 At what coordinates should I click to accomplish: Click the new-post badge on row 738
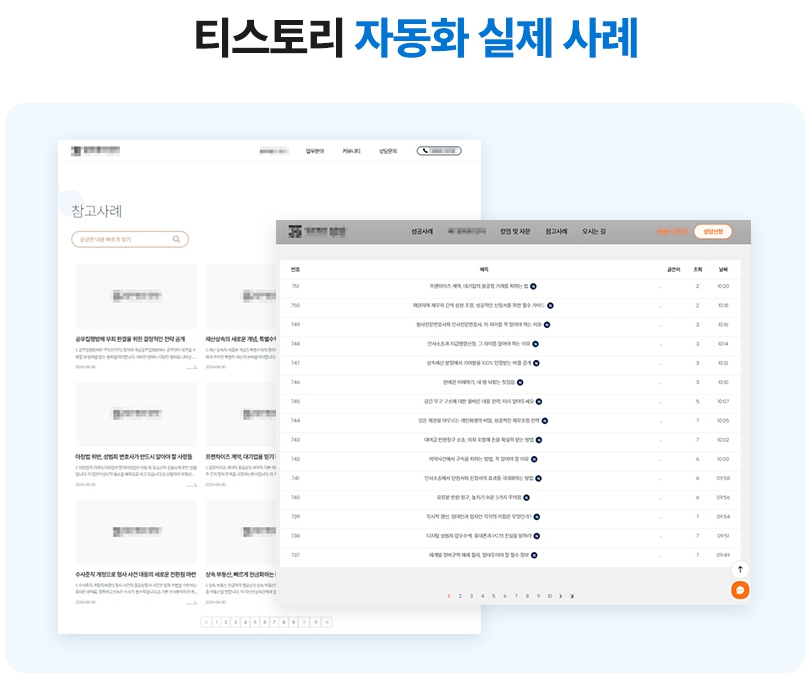click(x=536, y=536)
